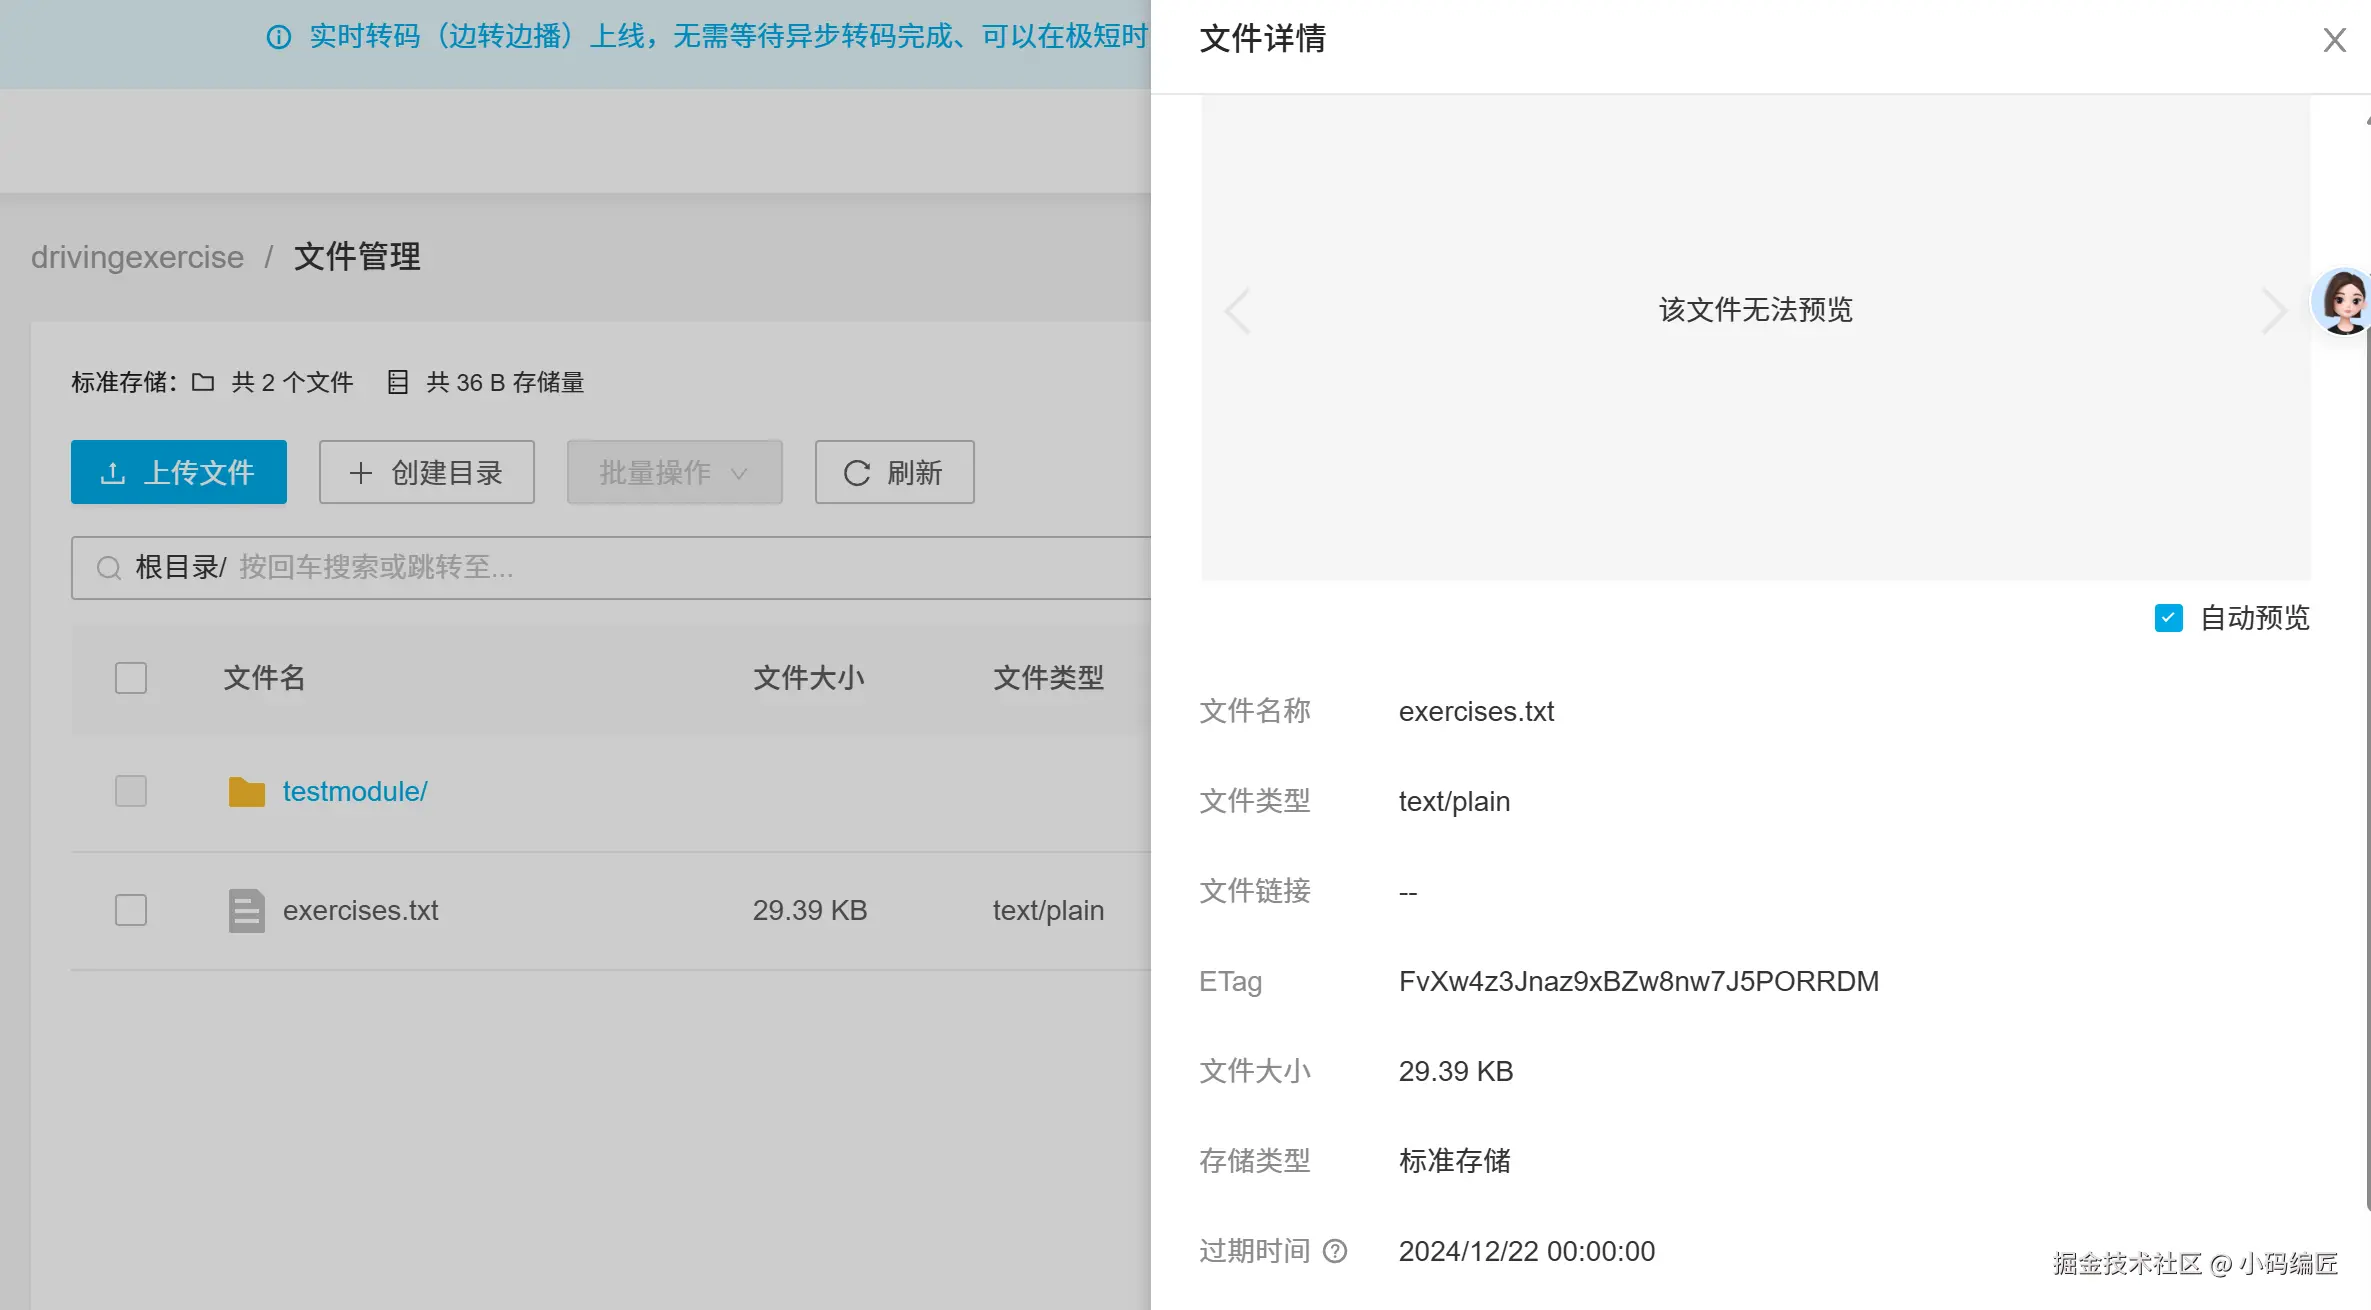The width and height of the screenshot is (2371, 1310).
Task: Navigate to drivingexercise in the breadcrumb
Action: (x=137, y=257)
